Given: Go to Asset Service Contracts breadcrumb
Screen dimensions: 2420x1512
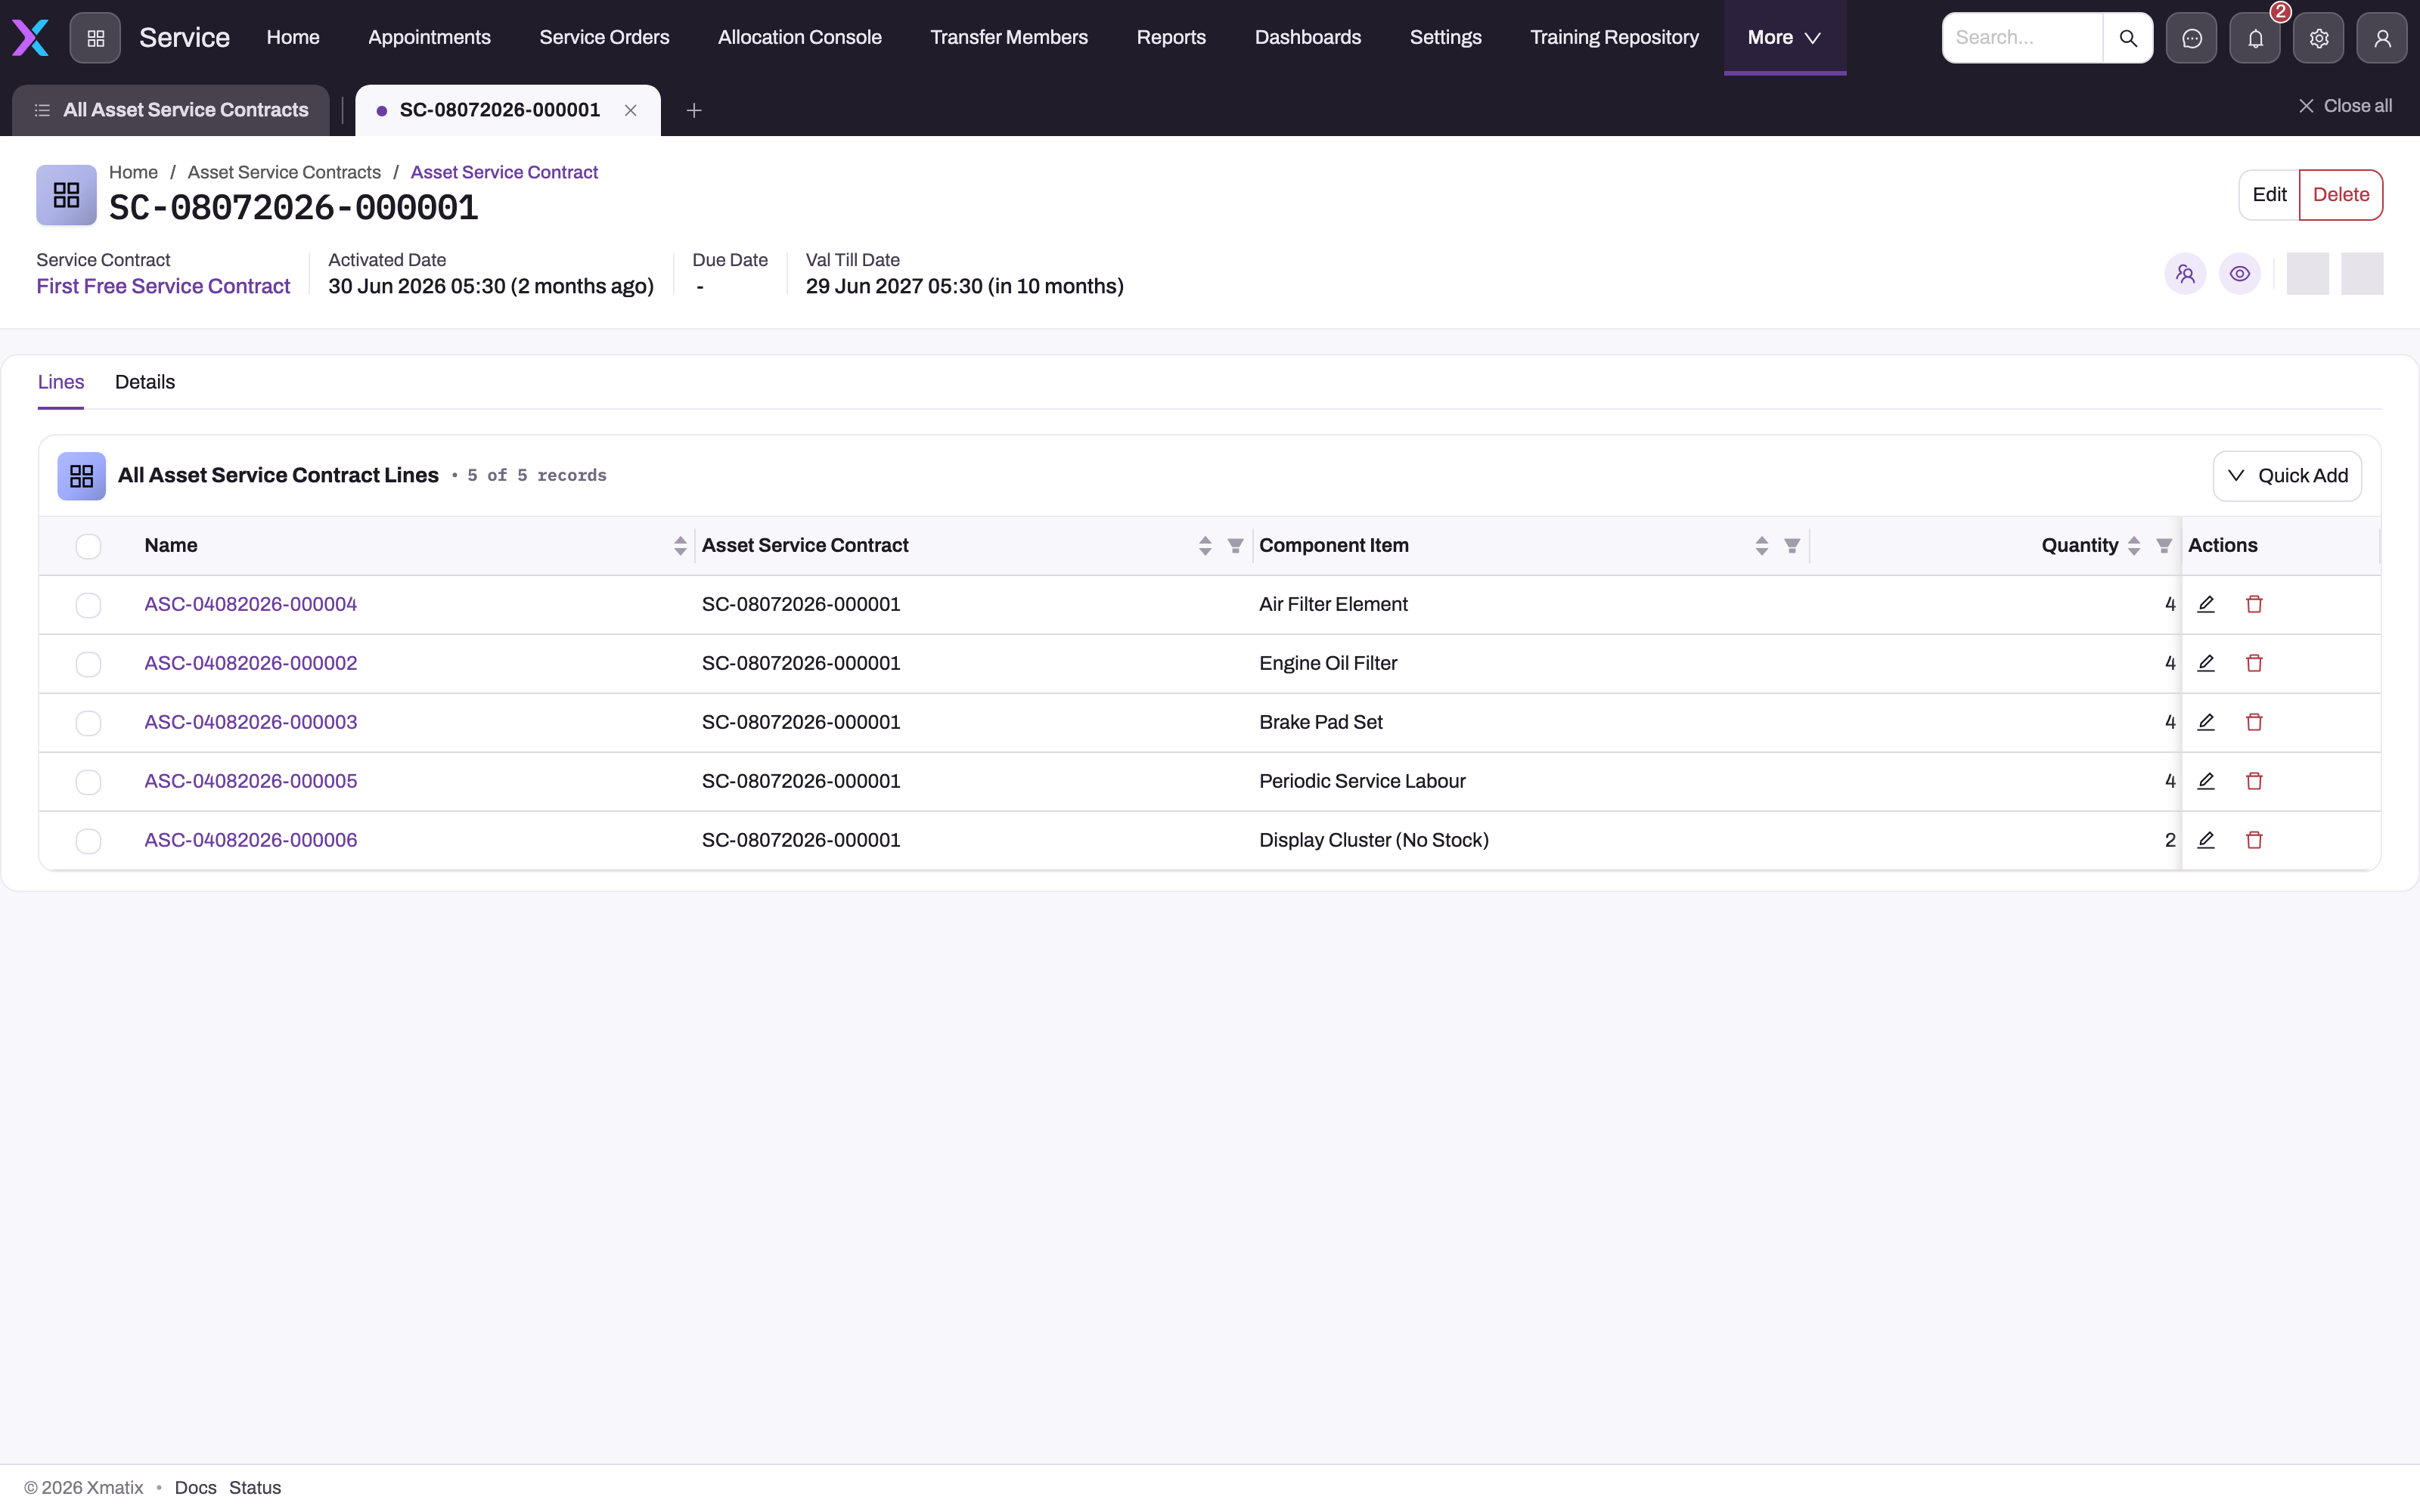Looking at the screenshot, I should (284, 172).
